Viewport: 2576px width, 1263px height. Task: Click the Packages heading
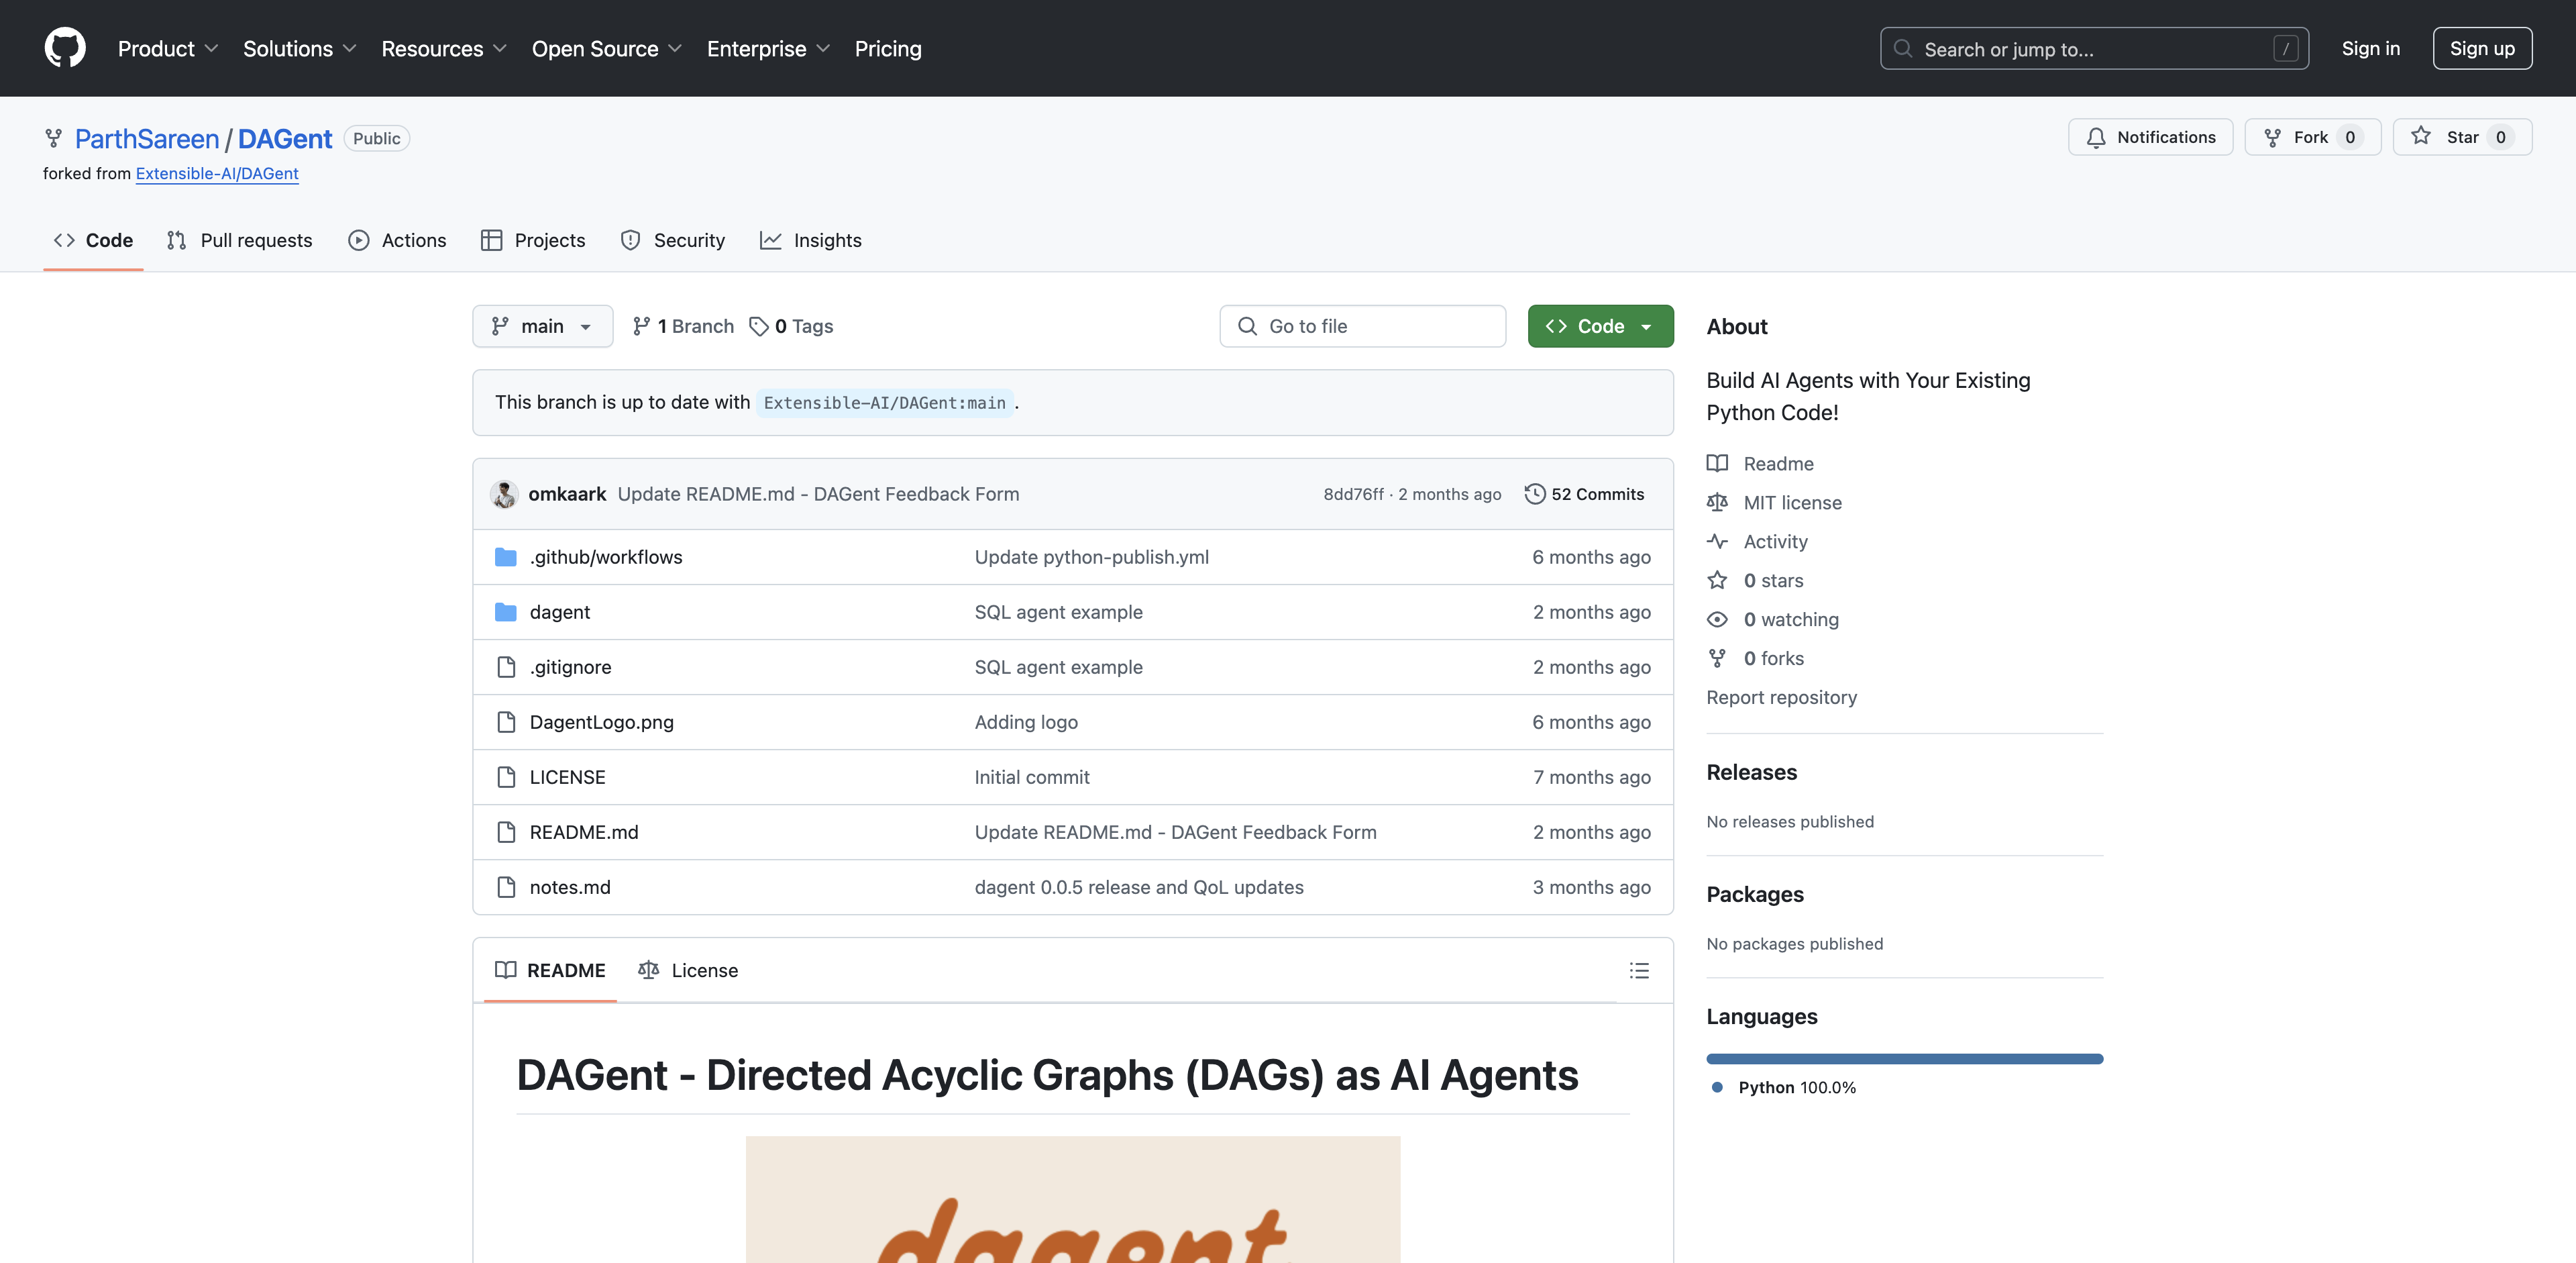1755,894
